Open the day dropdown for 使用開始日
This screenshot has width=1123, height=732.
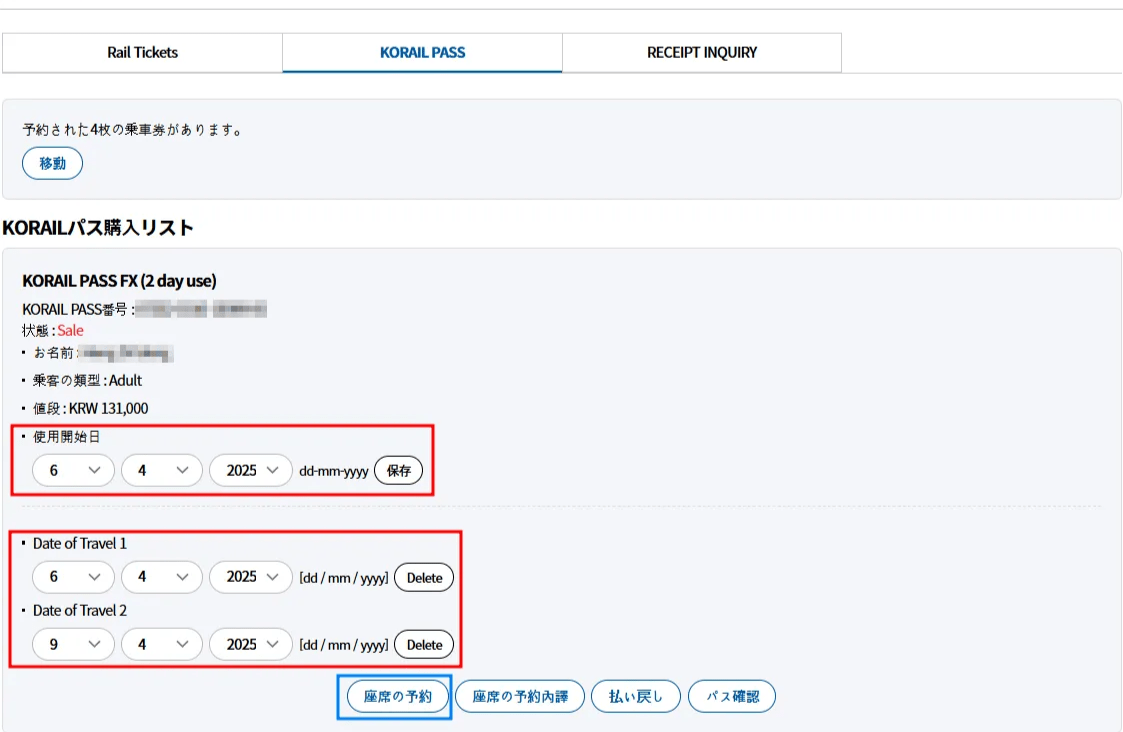click(73, 470)
